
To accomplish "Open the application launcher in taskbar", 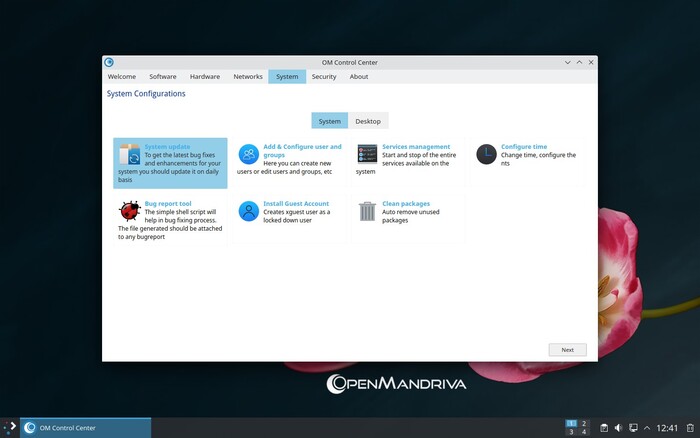I will (9, 427).
